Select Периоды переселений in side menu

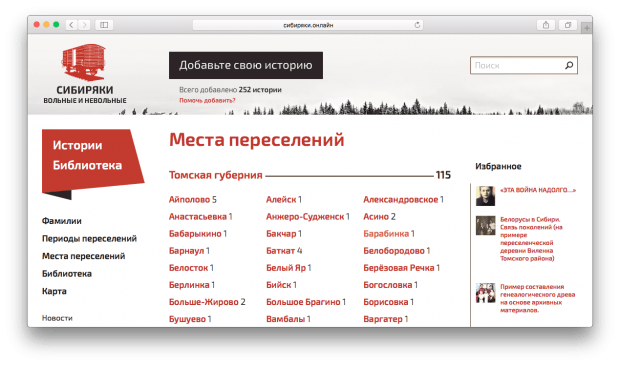(89, 238)
